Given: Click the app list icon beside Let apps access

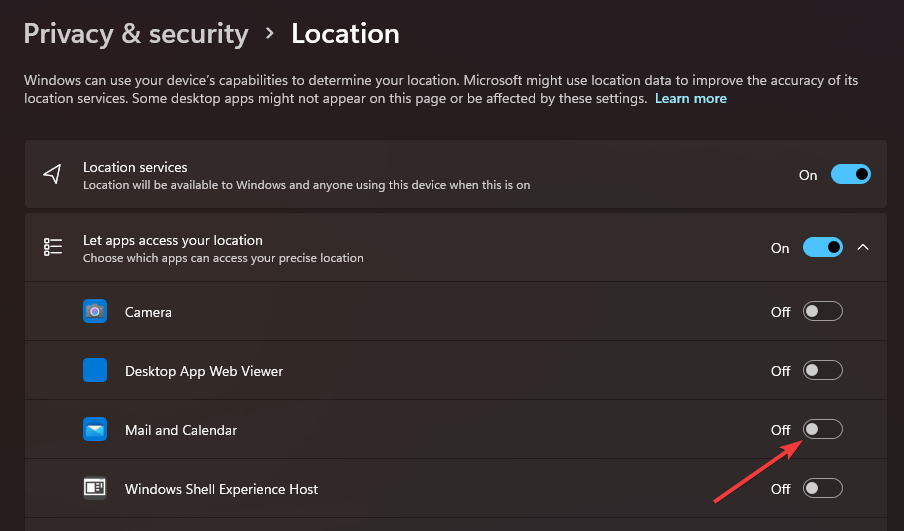Looking at the screenshot, I should (53, 248).
